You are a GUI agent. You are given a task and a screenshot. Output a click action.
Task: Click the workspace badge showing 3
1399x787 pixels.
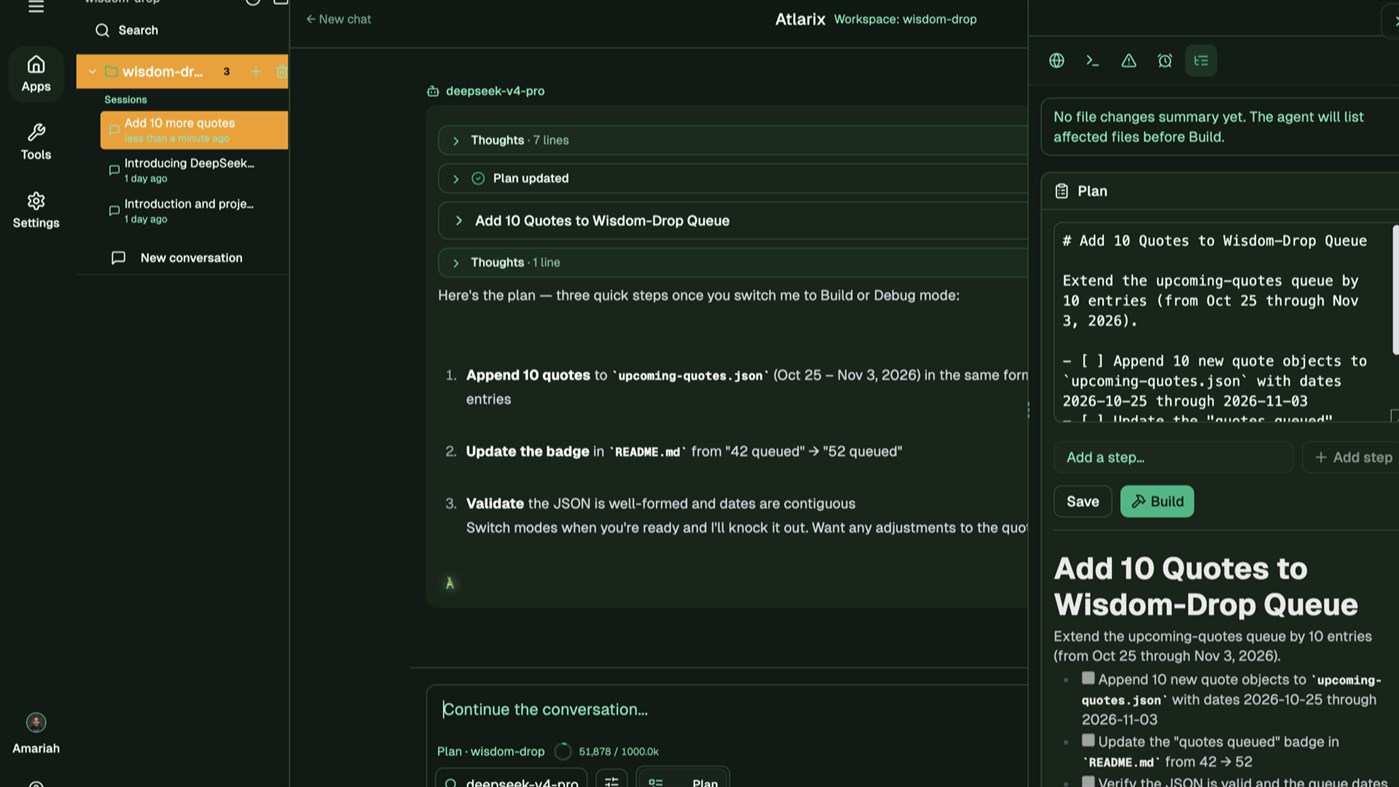pyautogui.click(x=226, y=72)
